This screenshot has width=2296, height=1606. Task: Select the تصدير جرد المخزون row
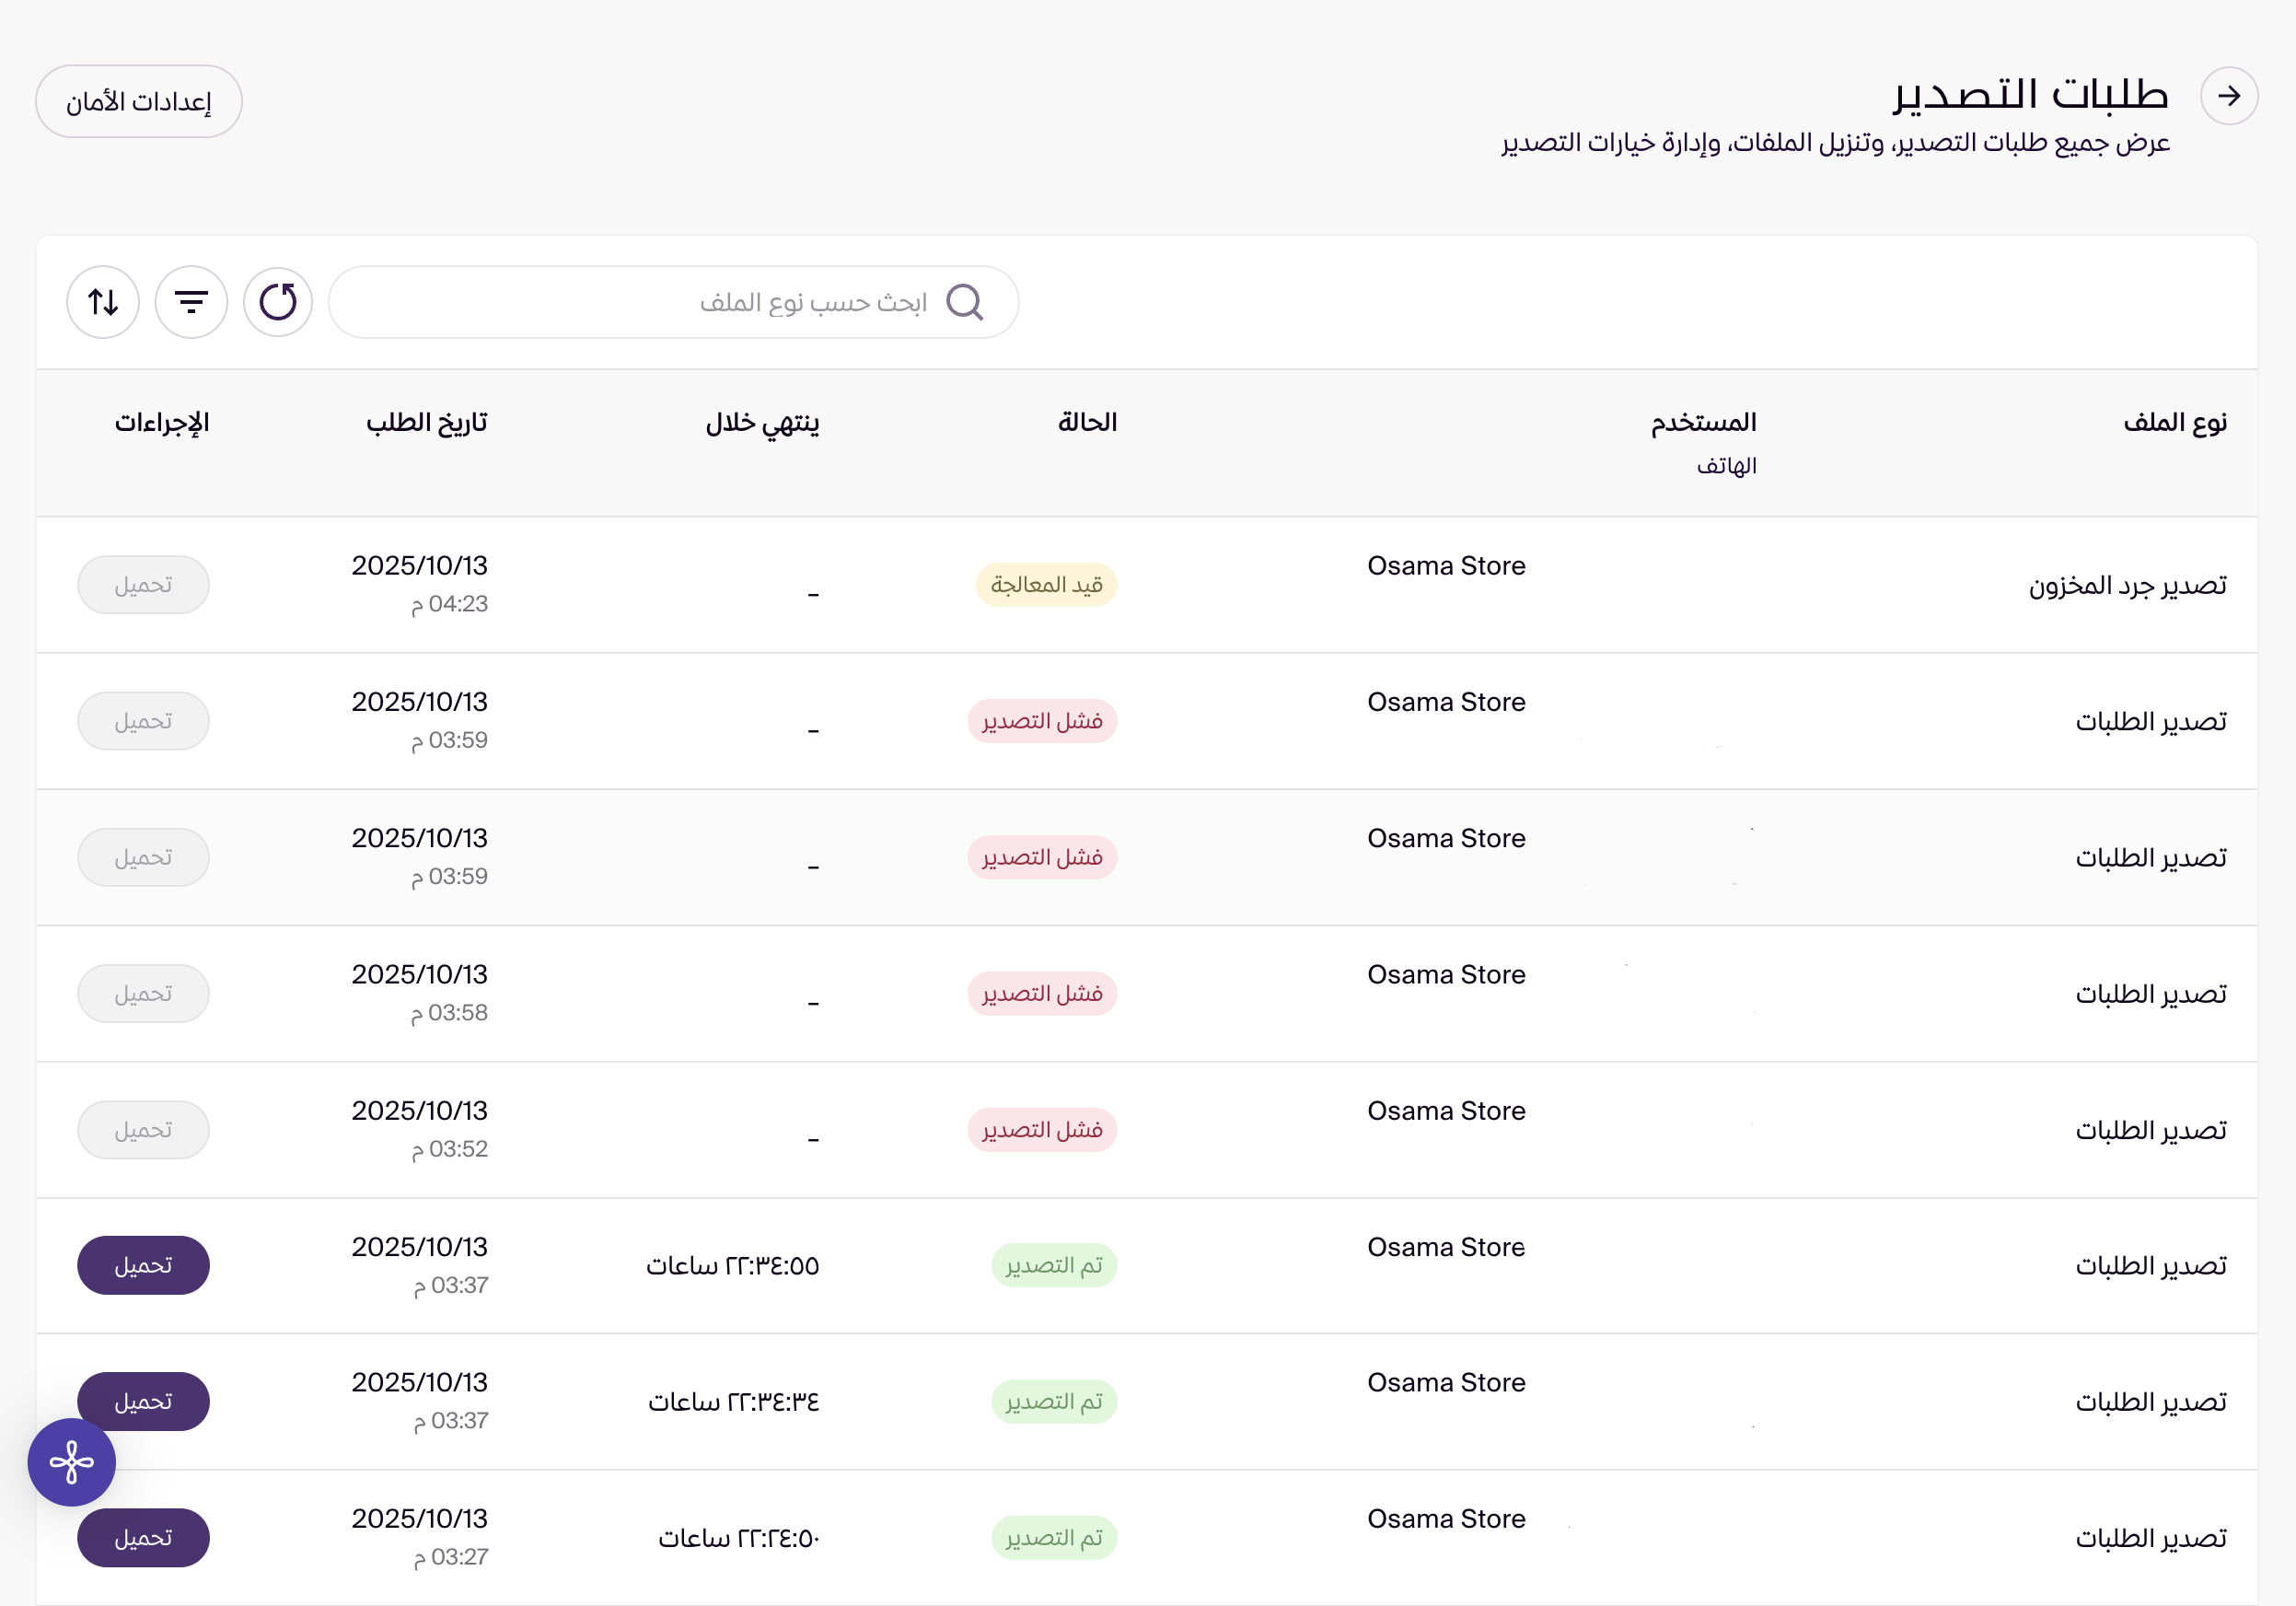pyautogui.click(x=2127, y=584)
